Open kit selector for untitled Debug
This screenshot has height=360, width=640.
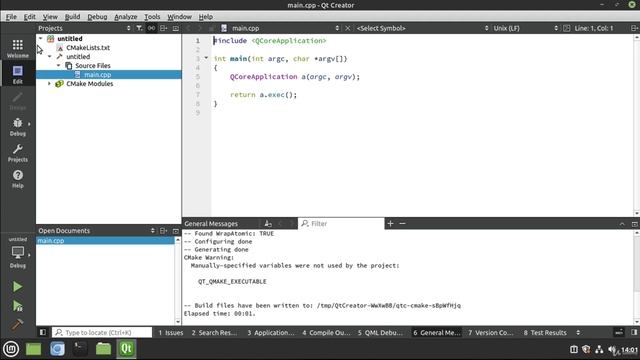[18, 252]
